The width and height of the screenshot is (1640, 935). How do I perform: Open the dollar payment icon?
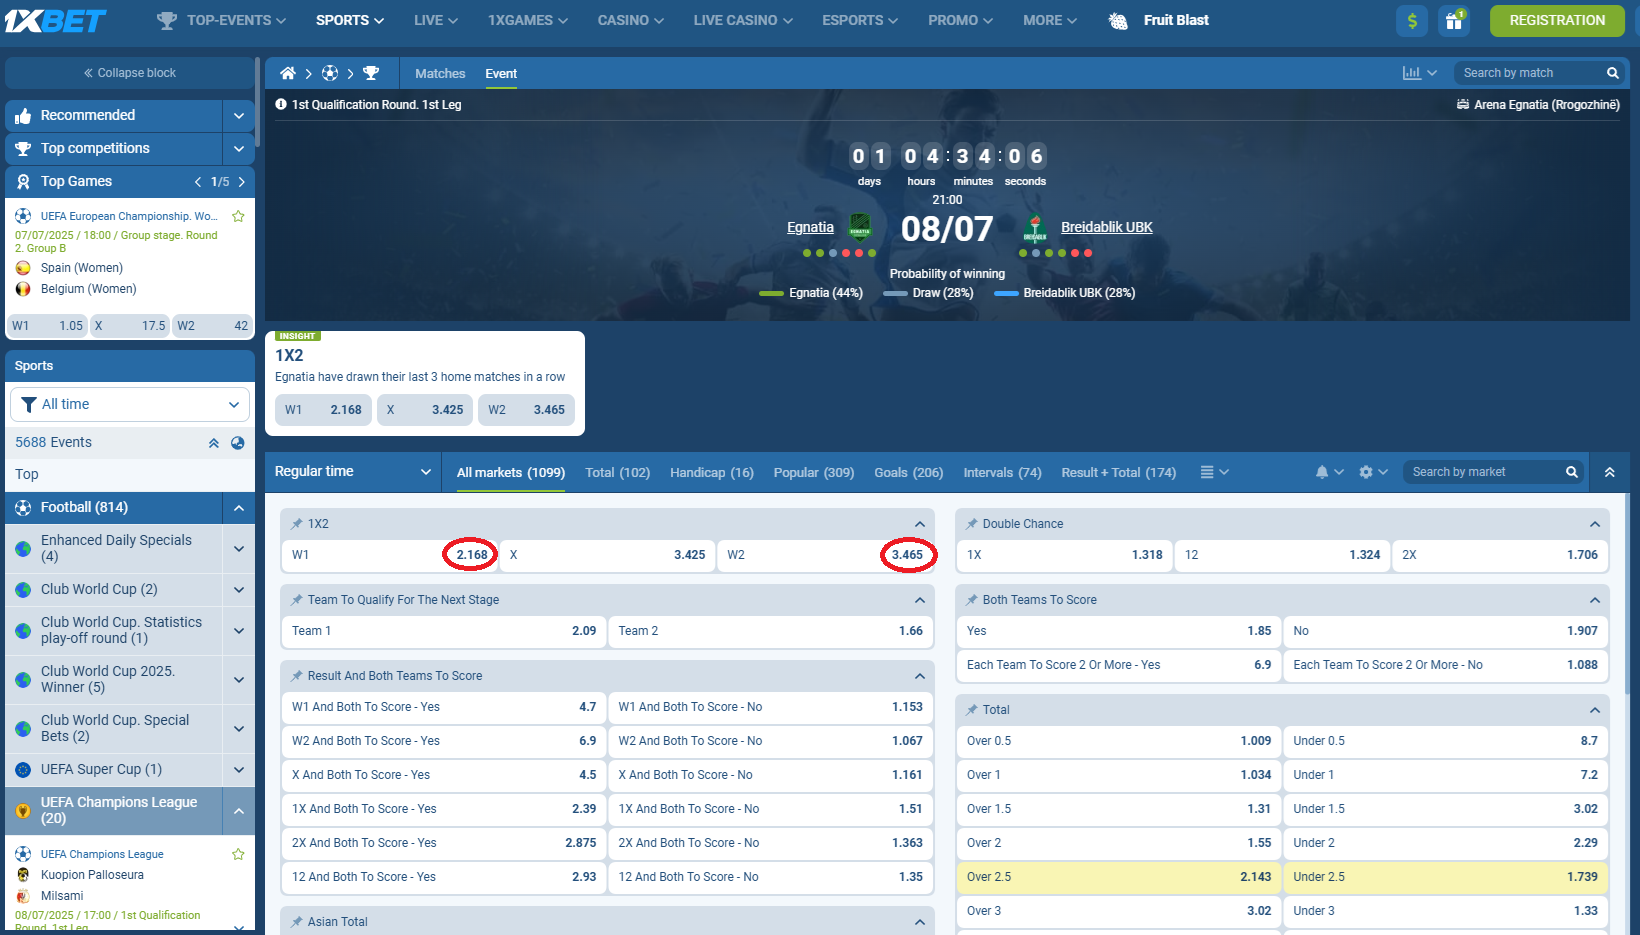[1412, 20]
